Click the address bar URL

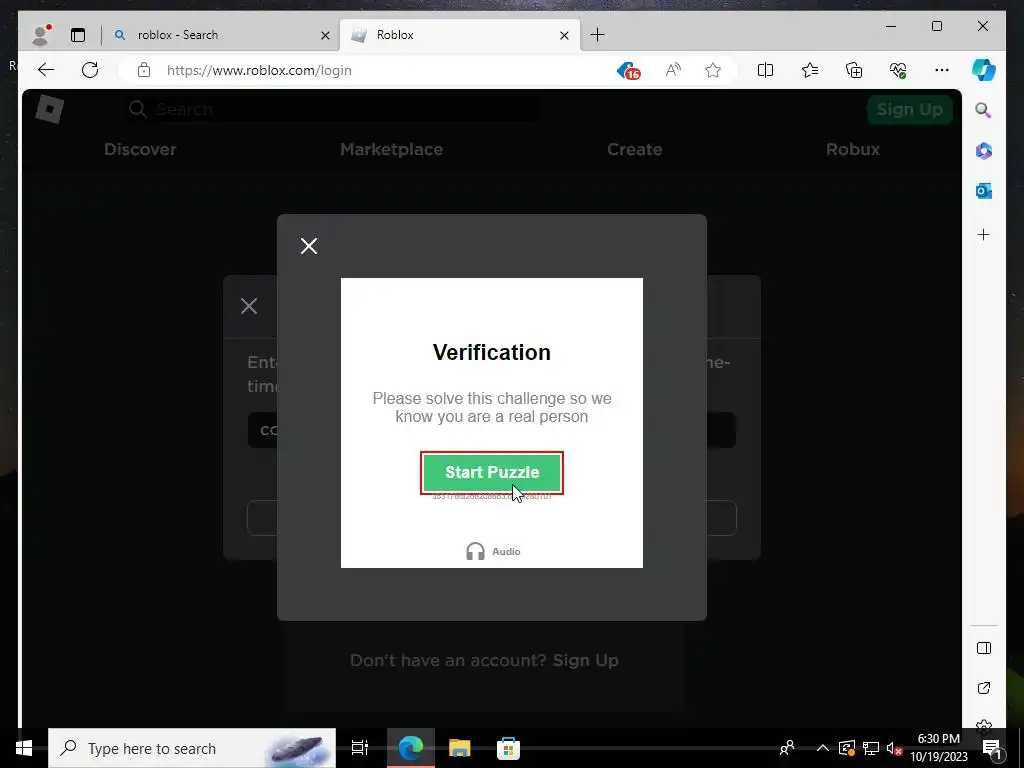259,71
